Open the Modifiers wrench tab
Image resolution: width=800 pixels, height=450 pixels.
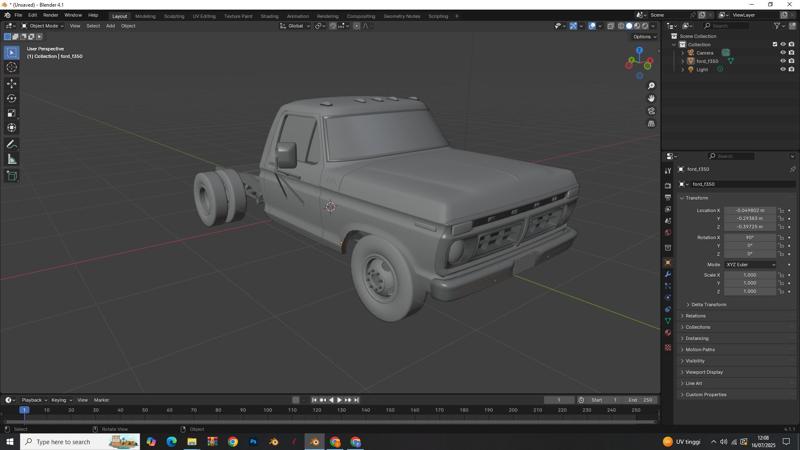coord(668,274)
